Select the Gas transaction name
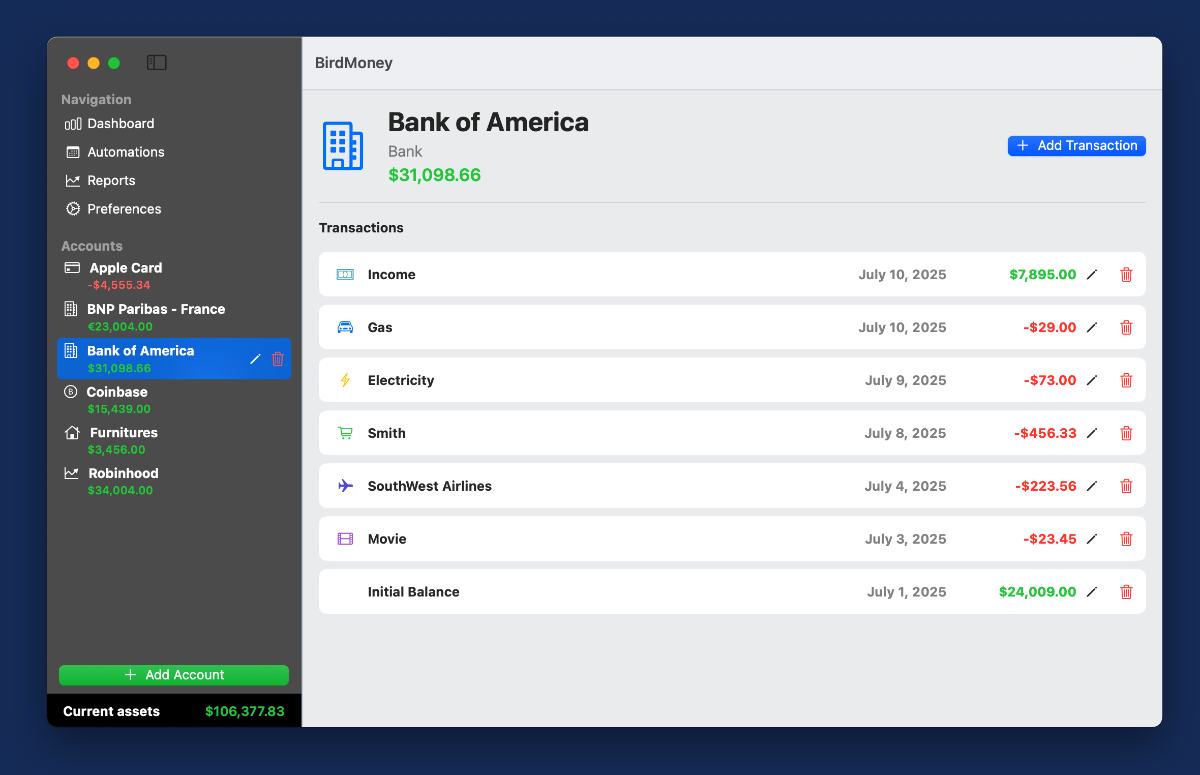Image resolution: width=1200 pixels, height=775 pixels. (x=380, y=328)
